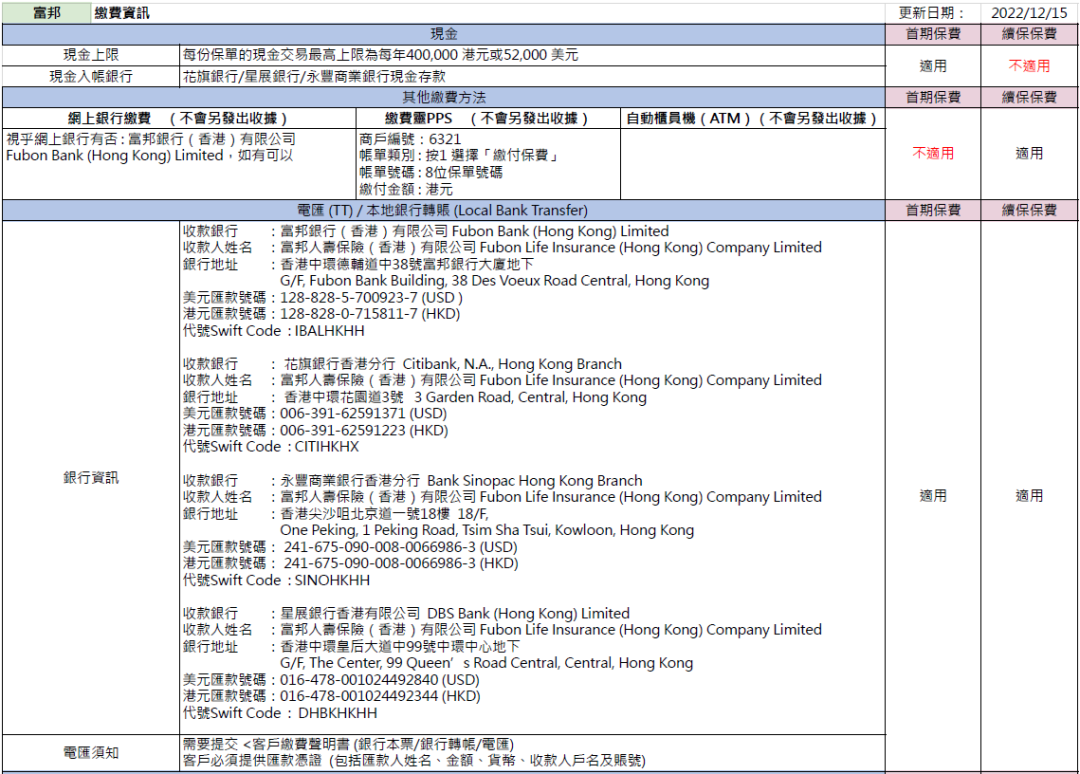This screenshot has height=774, width=1080.
Task: Click 帳單號碼：8位保單號碼 line
Action: coord(430,172)
